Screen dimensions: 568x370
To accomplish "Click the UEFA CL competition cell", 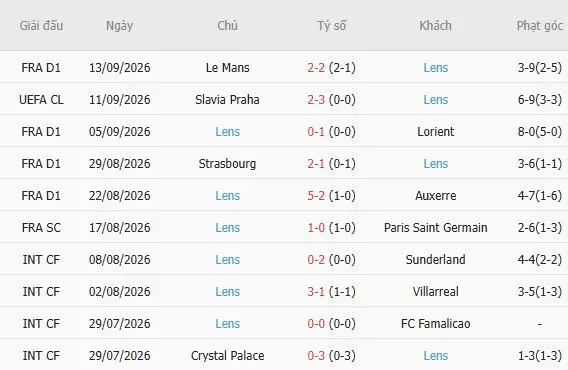I will pyautogui.click(x=41, y=100).
